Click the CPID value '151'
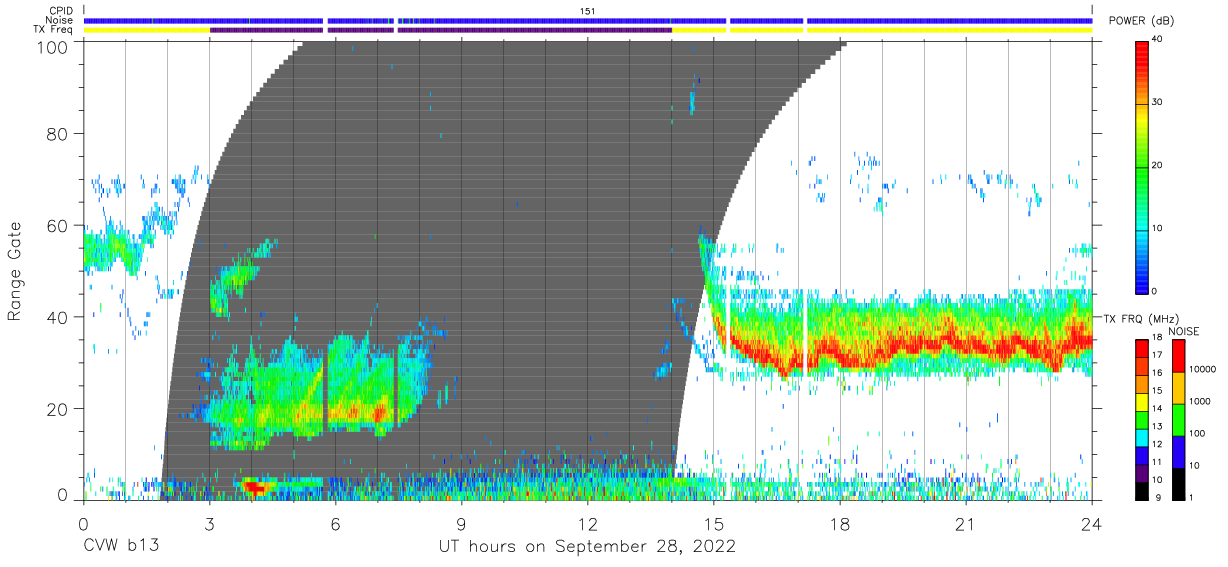Image resolution: width=1228 pixels, height=567 pixels. (588, 11)
